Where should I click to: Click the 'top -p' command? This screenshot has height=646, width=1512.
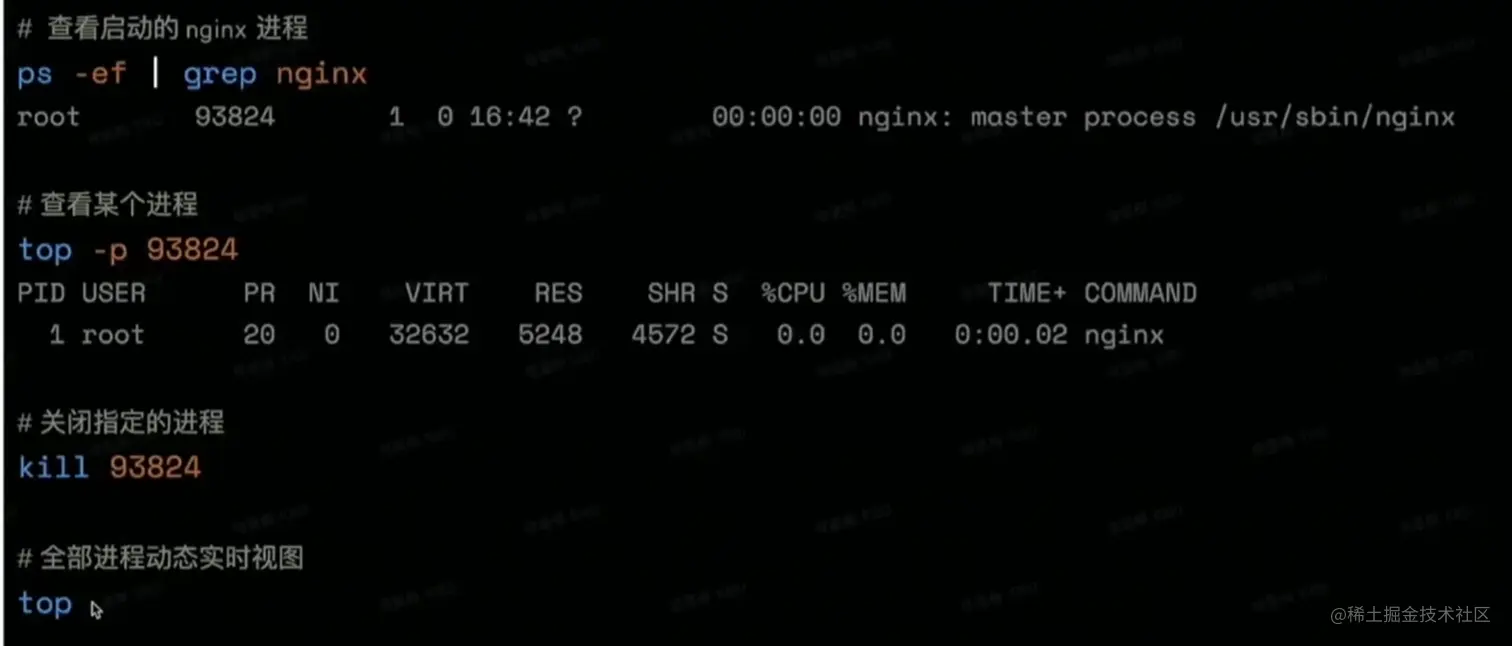72,249
